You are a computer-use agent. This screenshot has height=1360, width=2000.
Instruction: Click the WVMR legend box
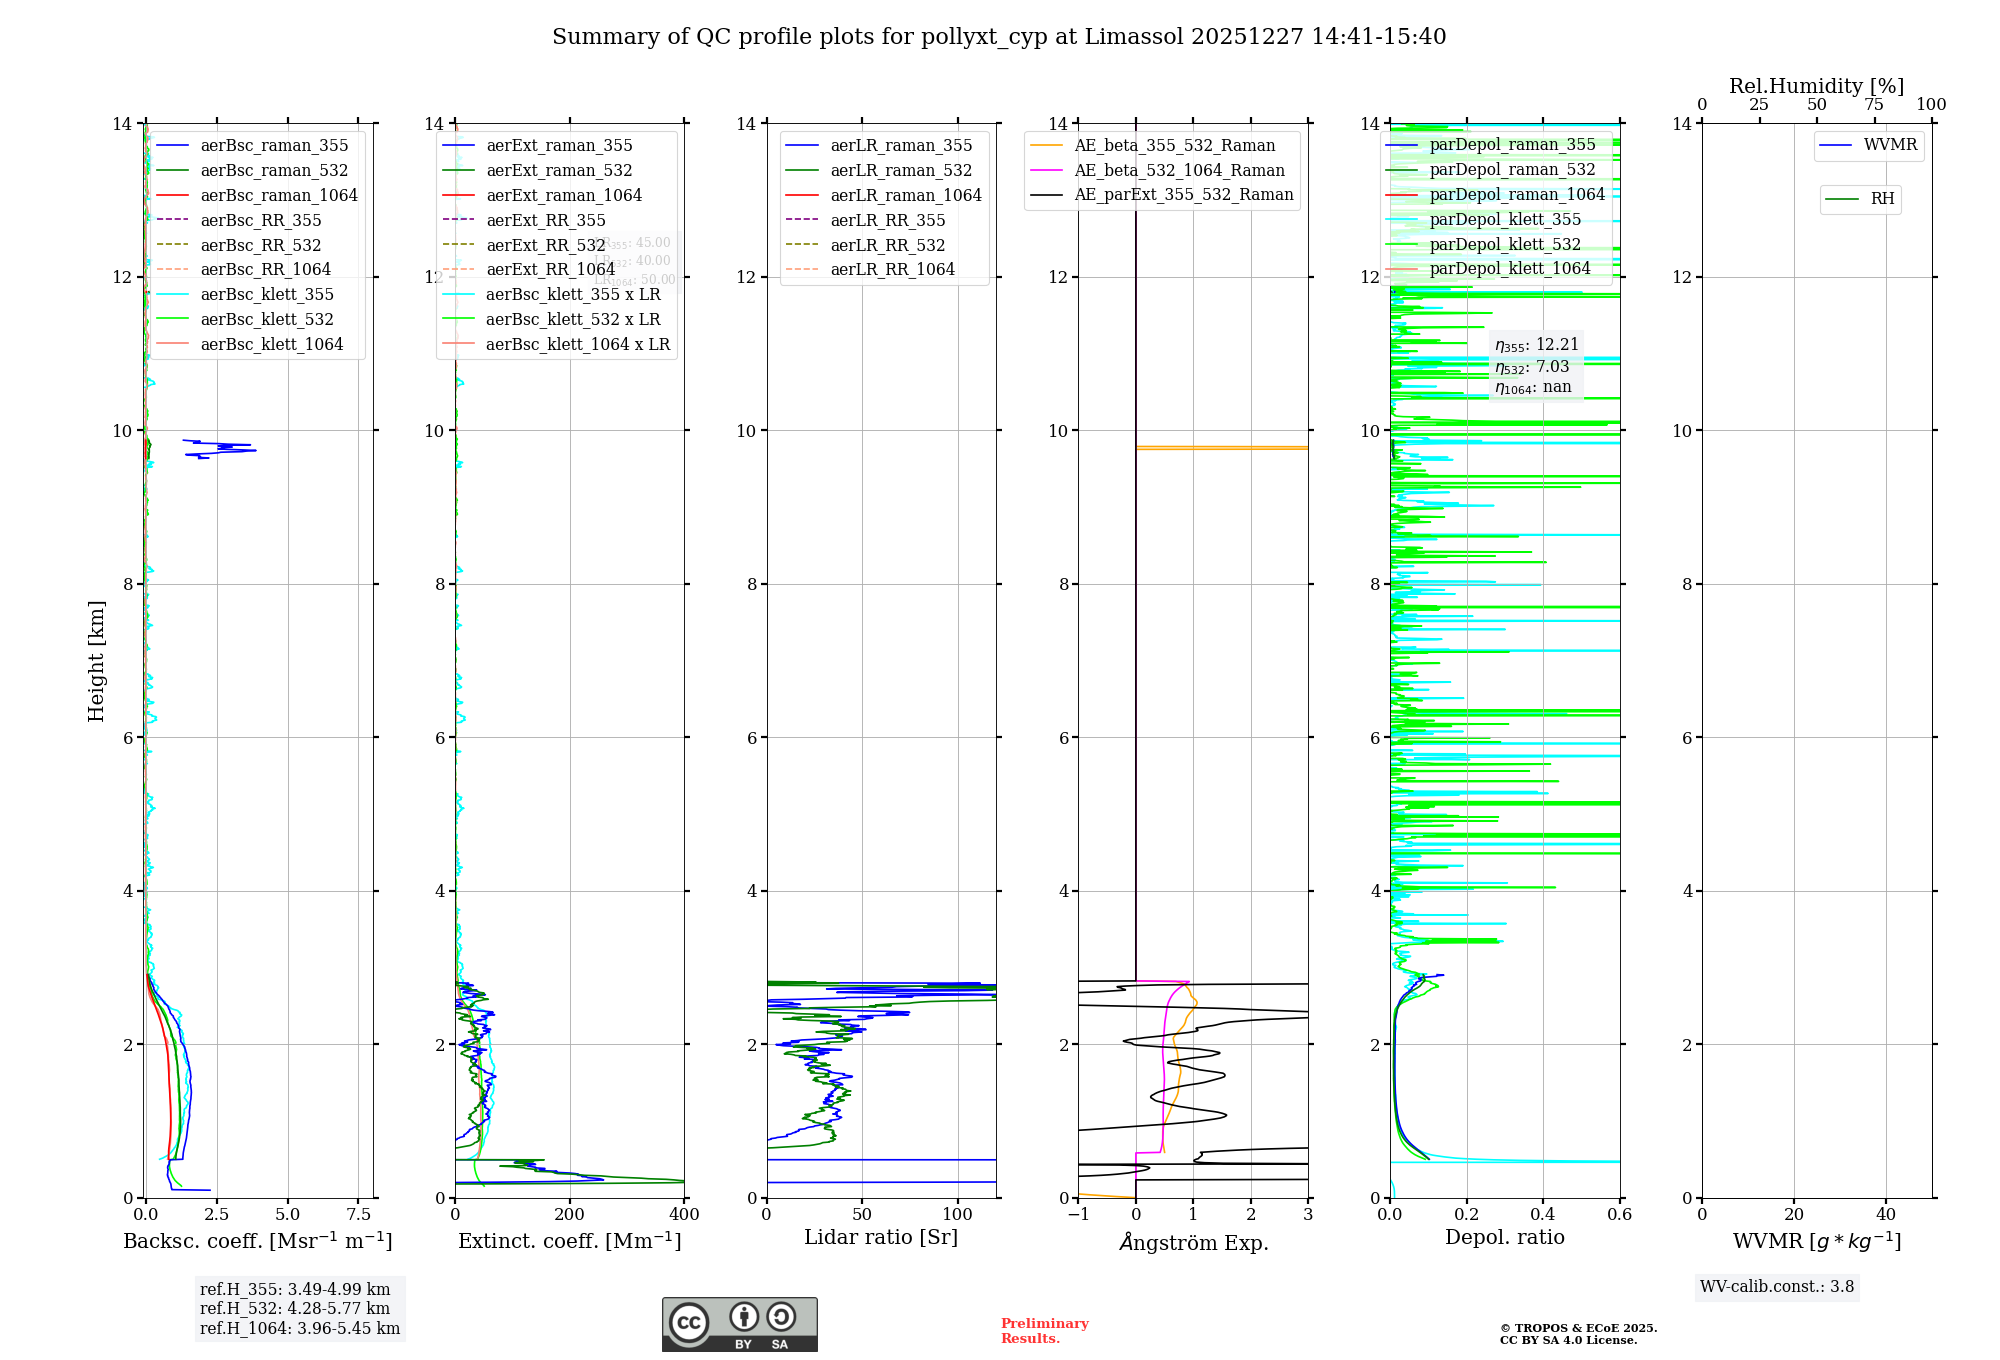[1868, 146]
